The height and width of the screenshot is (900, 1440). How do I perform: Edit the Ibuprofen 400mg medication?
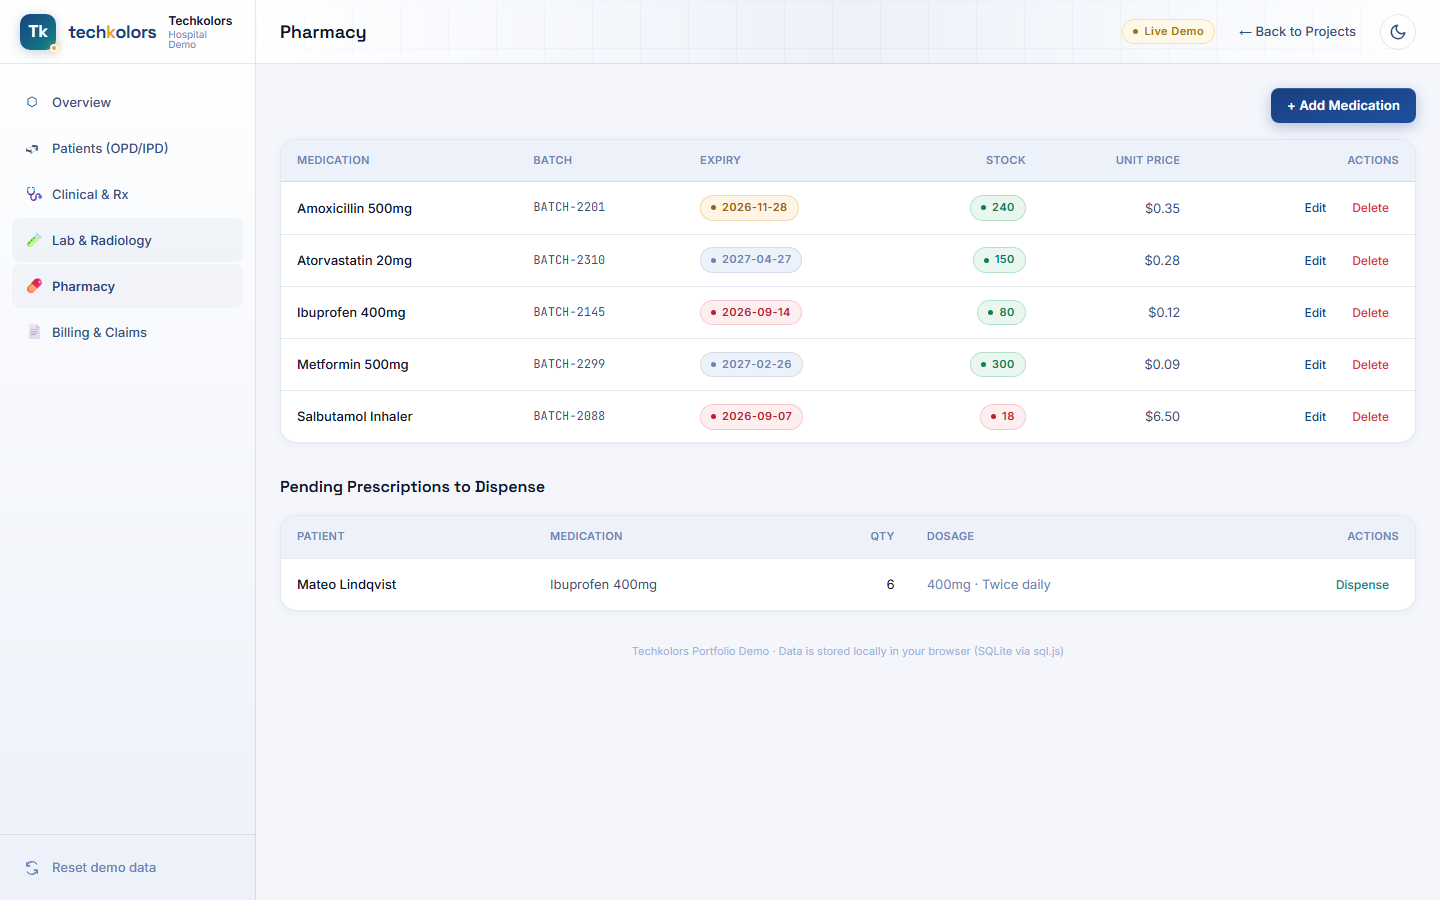coord(1315,313)
